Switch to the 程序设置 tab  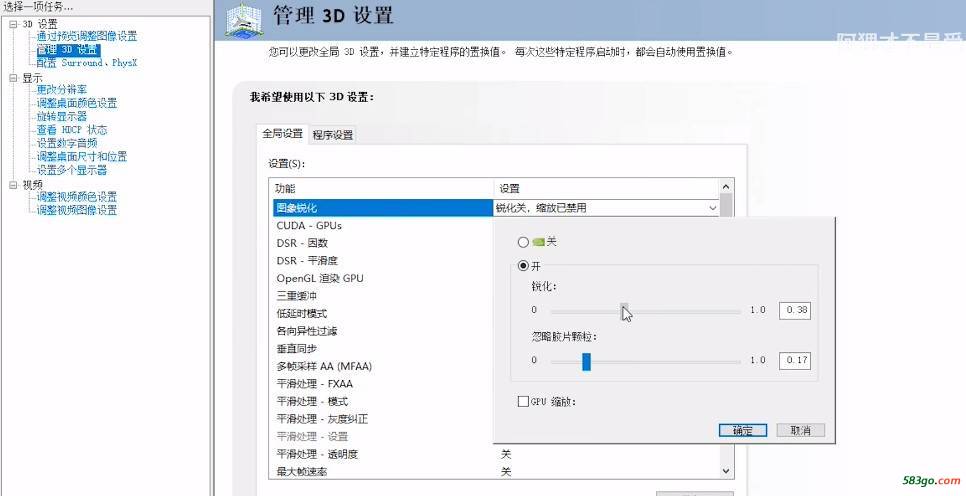click(x=333, y=135)
